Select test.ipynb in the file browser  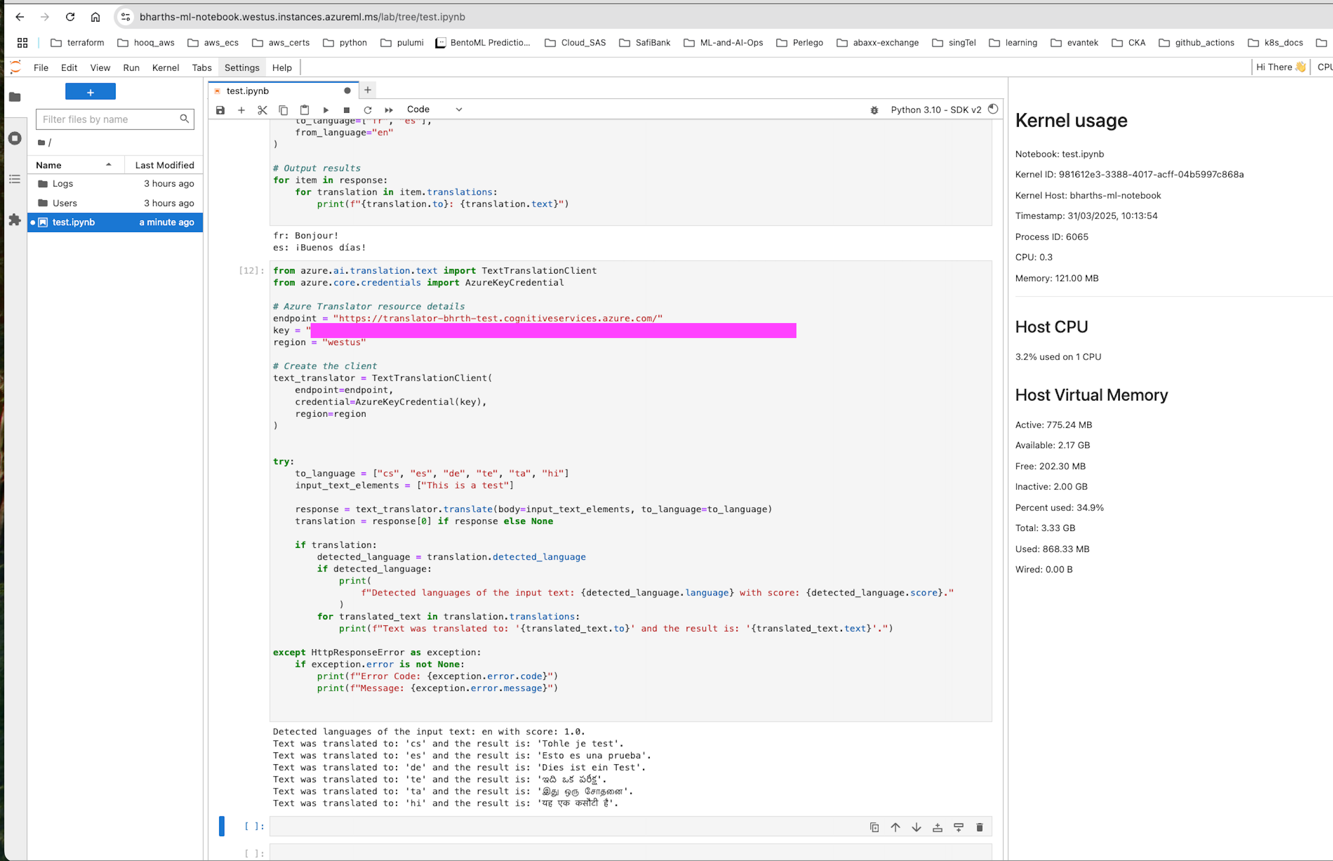[x=115, y=222]
